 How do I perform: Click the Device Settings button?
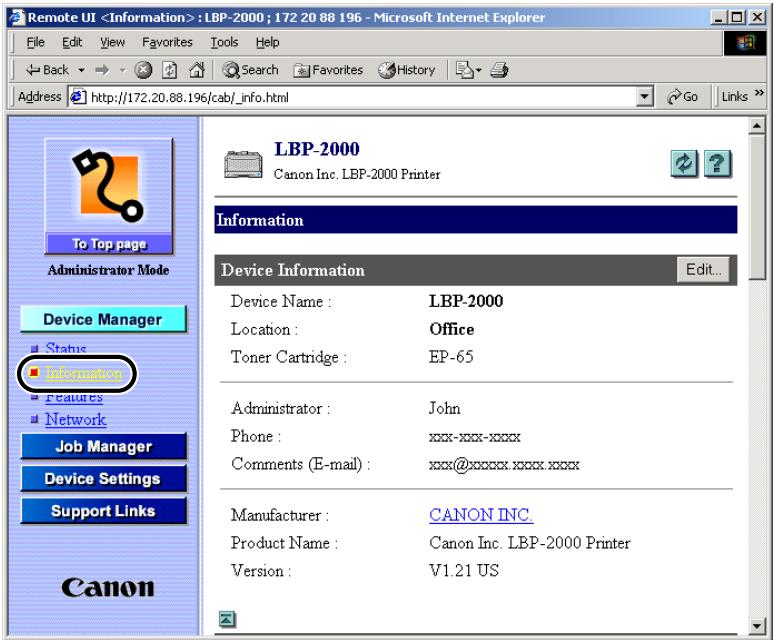pyautogui.click(x=104, y=479)
